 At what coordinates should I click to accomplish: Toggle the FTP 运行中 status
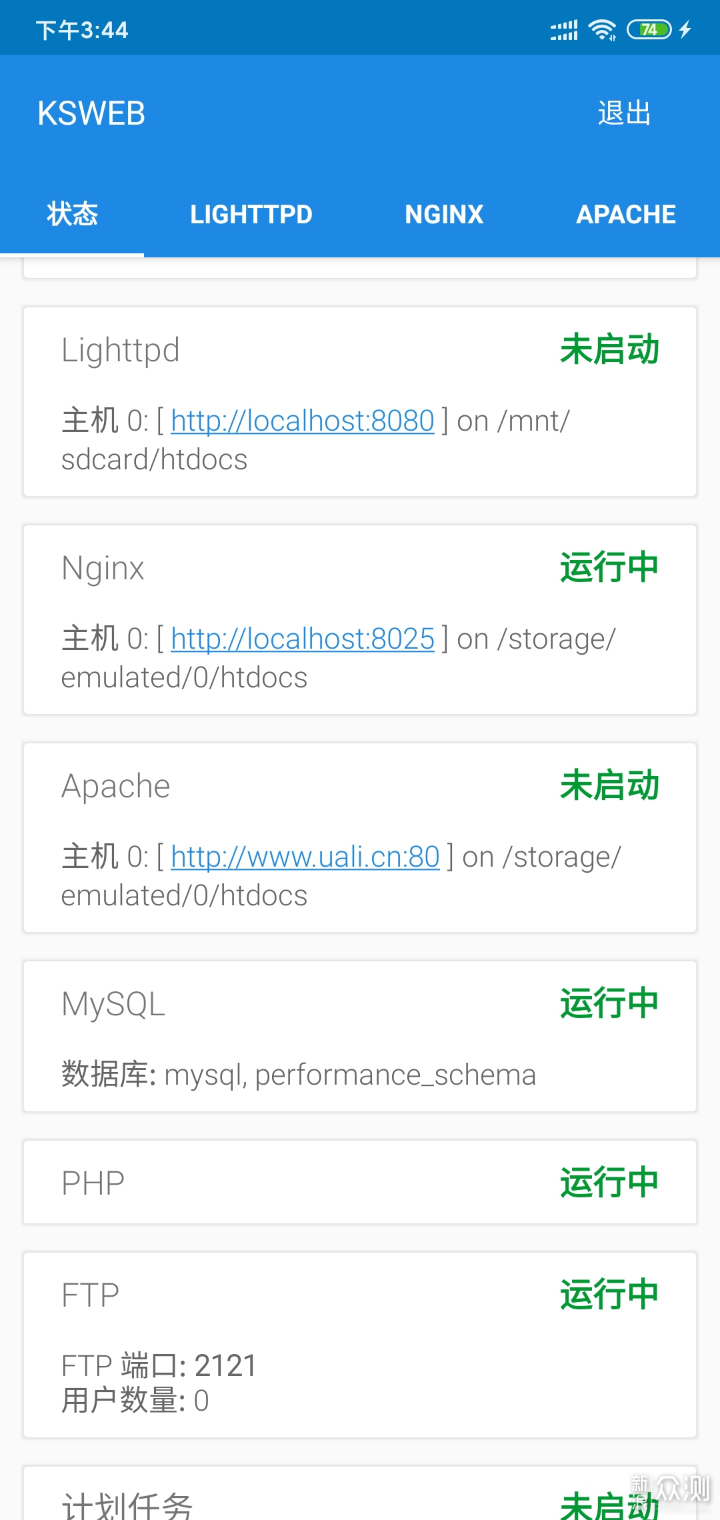[x=609, y=1294]
